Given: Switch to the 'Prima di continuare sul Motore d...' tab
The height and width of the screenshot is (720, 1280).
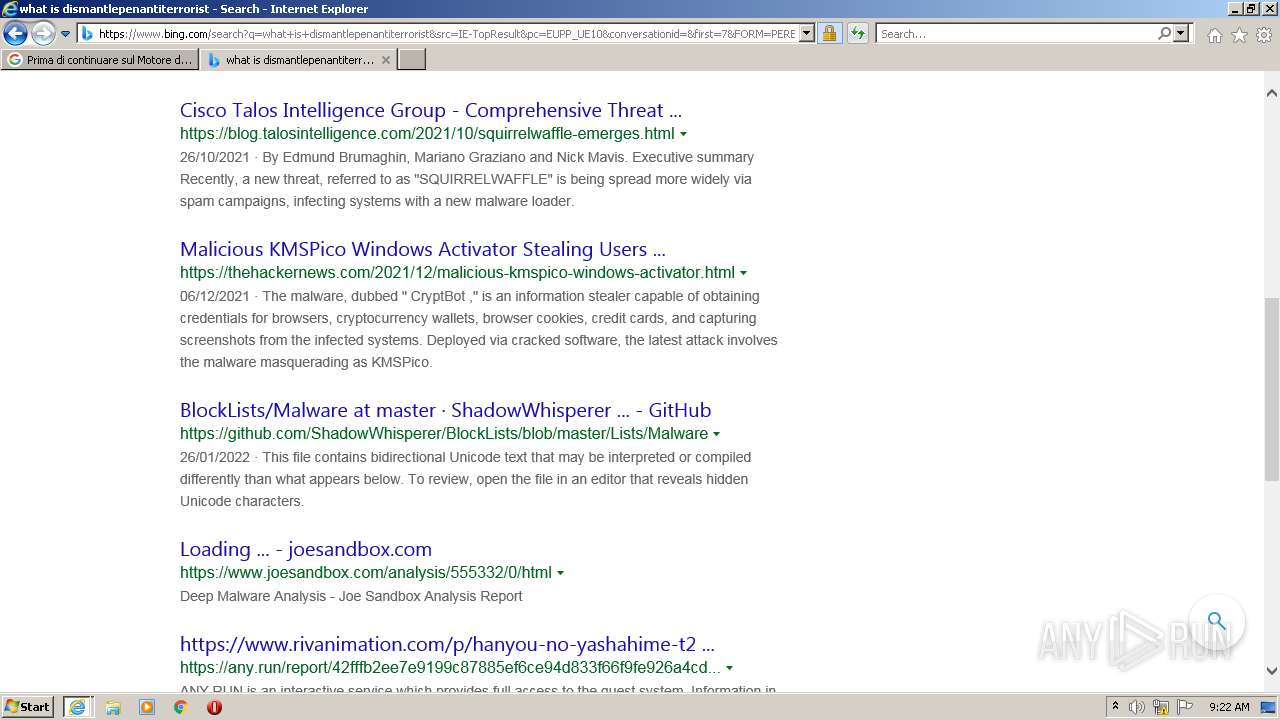Looking at the screenshot, I should point(101,60).
